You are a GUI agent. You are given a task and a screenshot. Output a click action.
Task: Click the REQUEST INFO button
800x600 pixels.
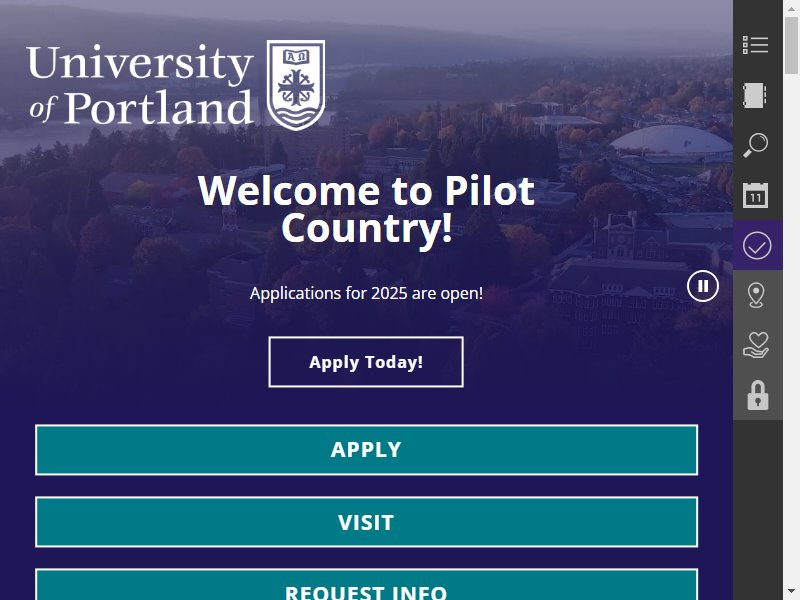pyautogui.click(x=366, y=585)
